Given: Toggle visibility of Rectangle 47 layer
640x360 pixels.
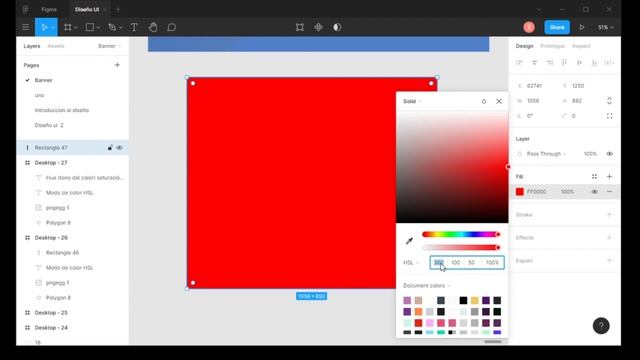Looking at the screenshot, I should pos(119,148).
